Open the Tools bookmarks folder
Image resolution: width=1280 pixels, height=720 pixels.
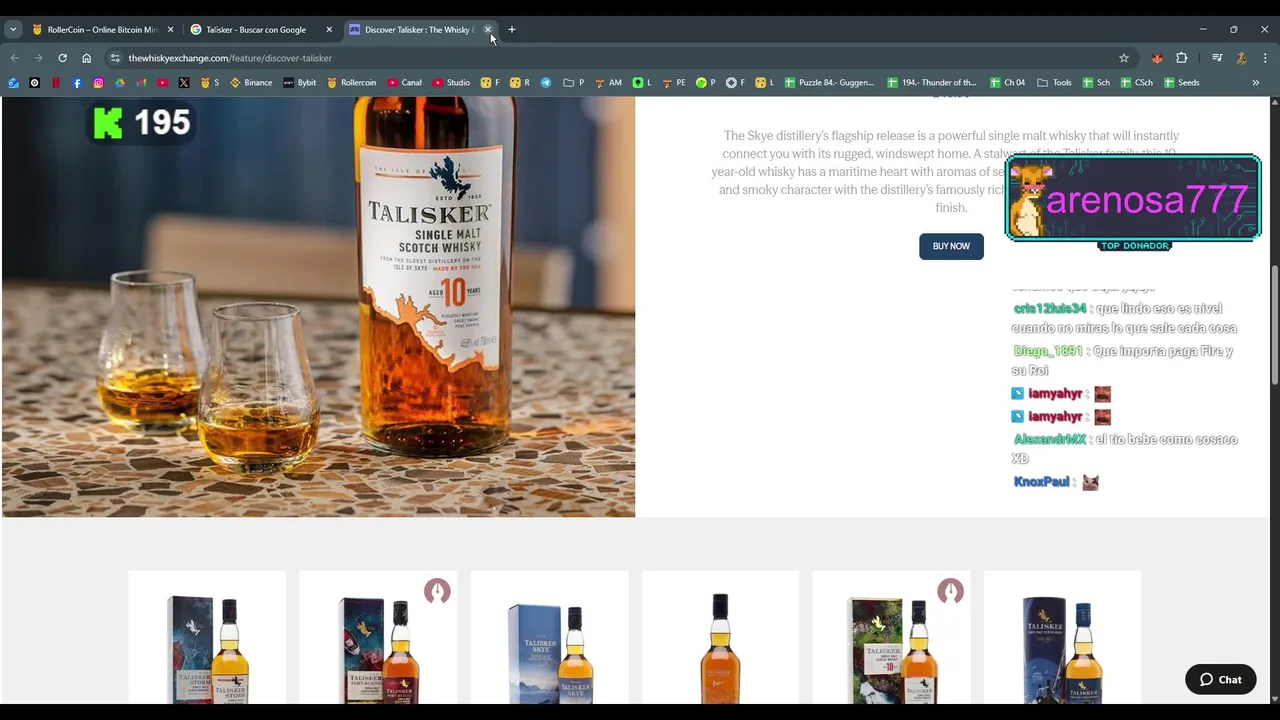point(1055,83)
